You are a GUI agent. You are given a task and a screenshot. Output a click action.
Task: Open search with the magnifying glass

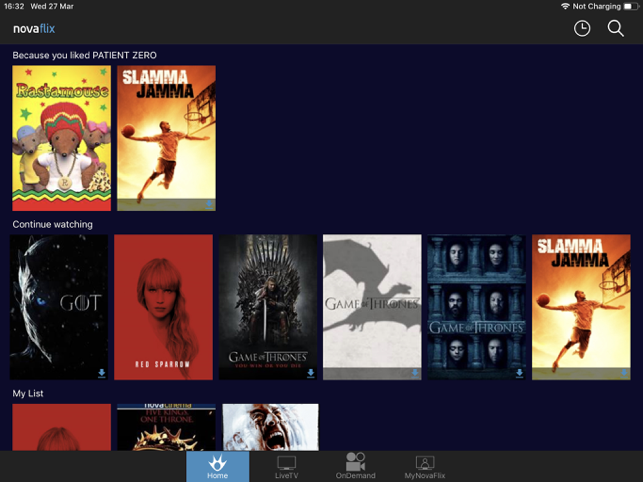(x=616, y=29)
